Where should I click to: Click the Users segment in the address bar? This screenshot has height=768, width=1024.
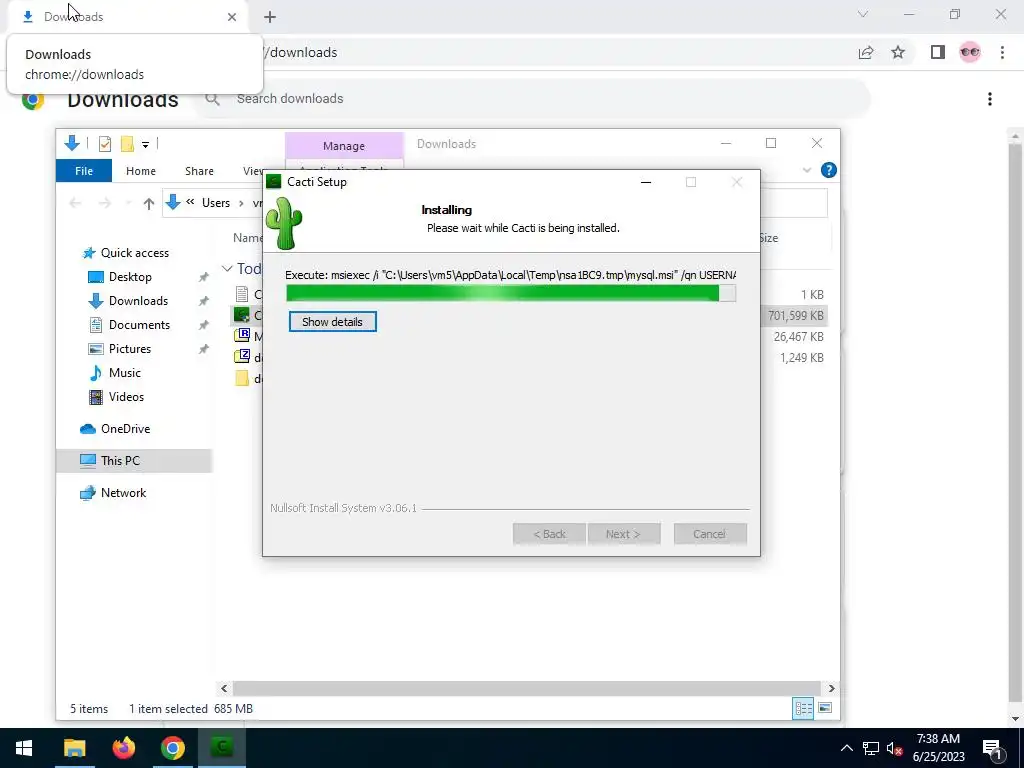pos(216,203)
